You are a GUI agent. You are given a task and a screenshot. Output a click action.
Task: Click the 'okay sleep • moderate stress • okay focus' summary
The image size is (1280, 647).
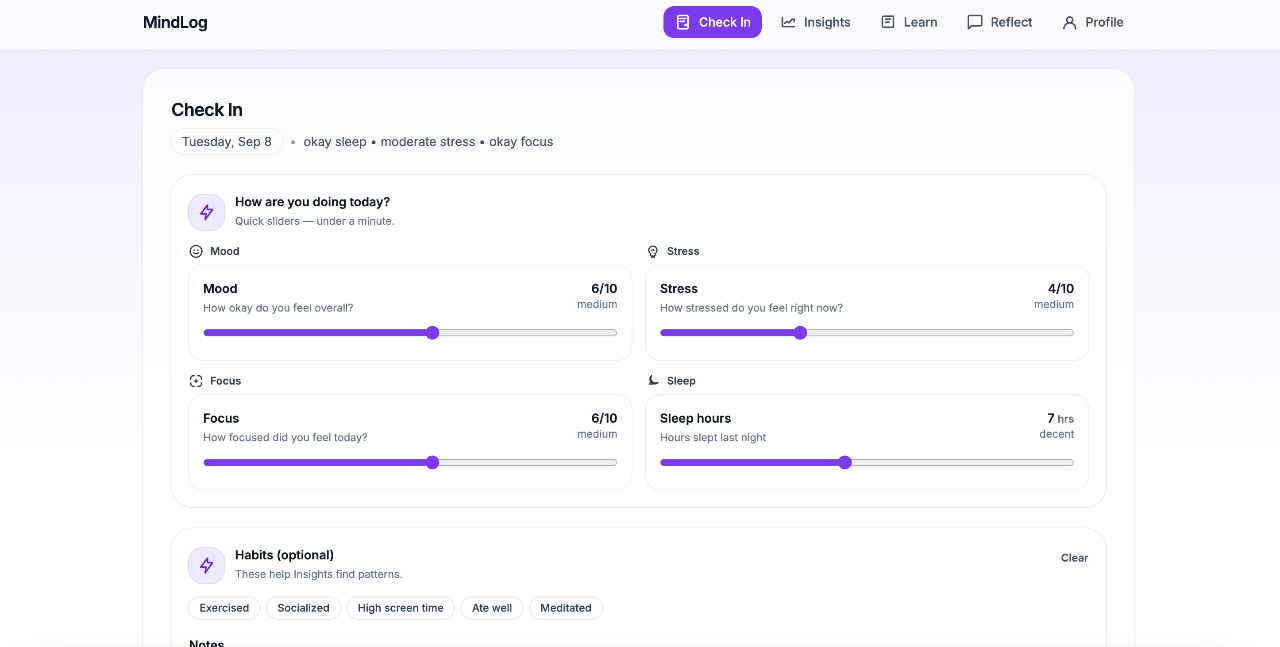pyautogui.click(x=428, y=142)
